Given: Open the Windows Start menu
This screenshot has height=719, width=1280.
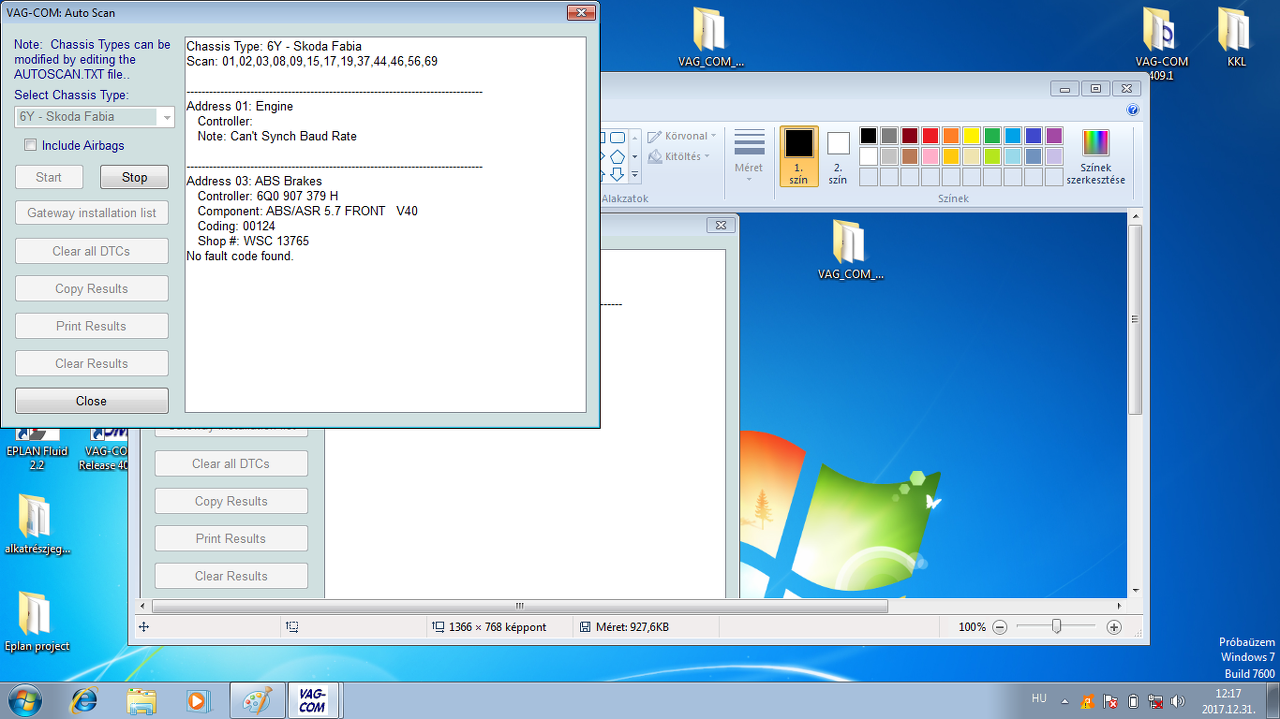Looking at the screenshot, I should [x=23, y=700].
